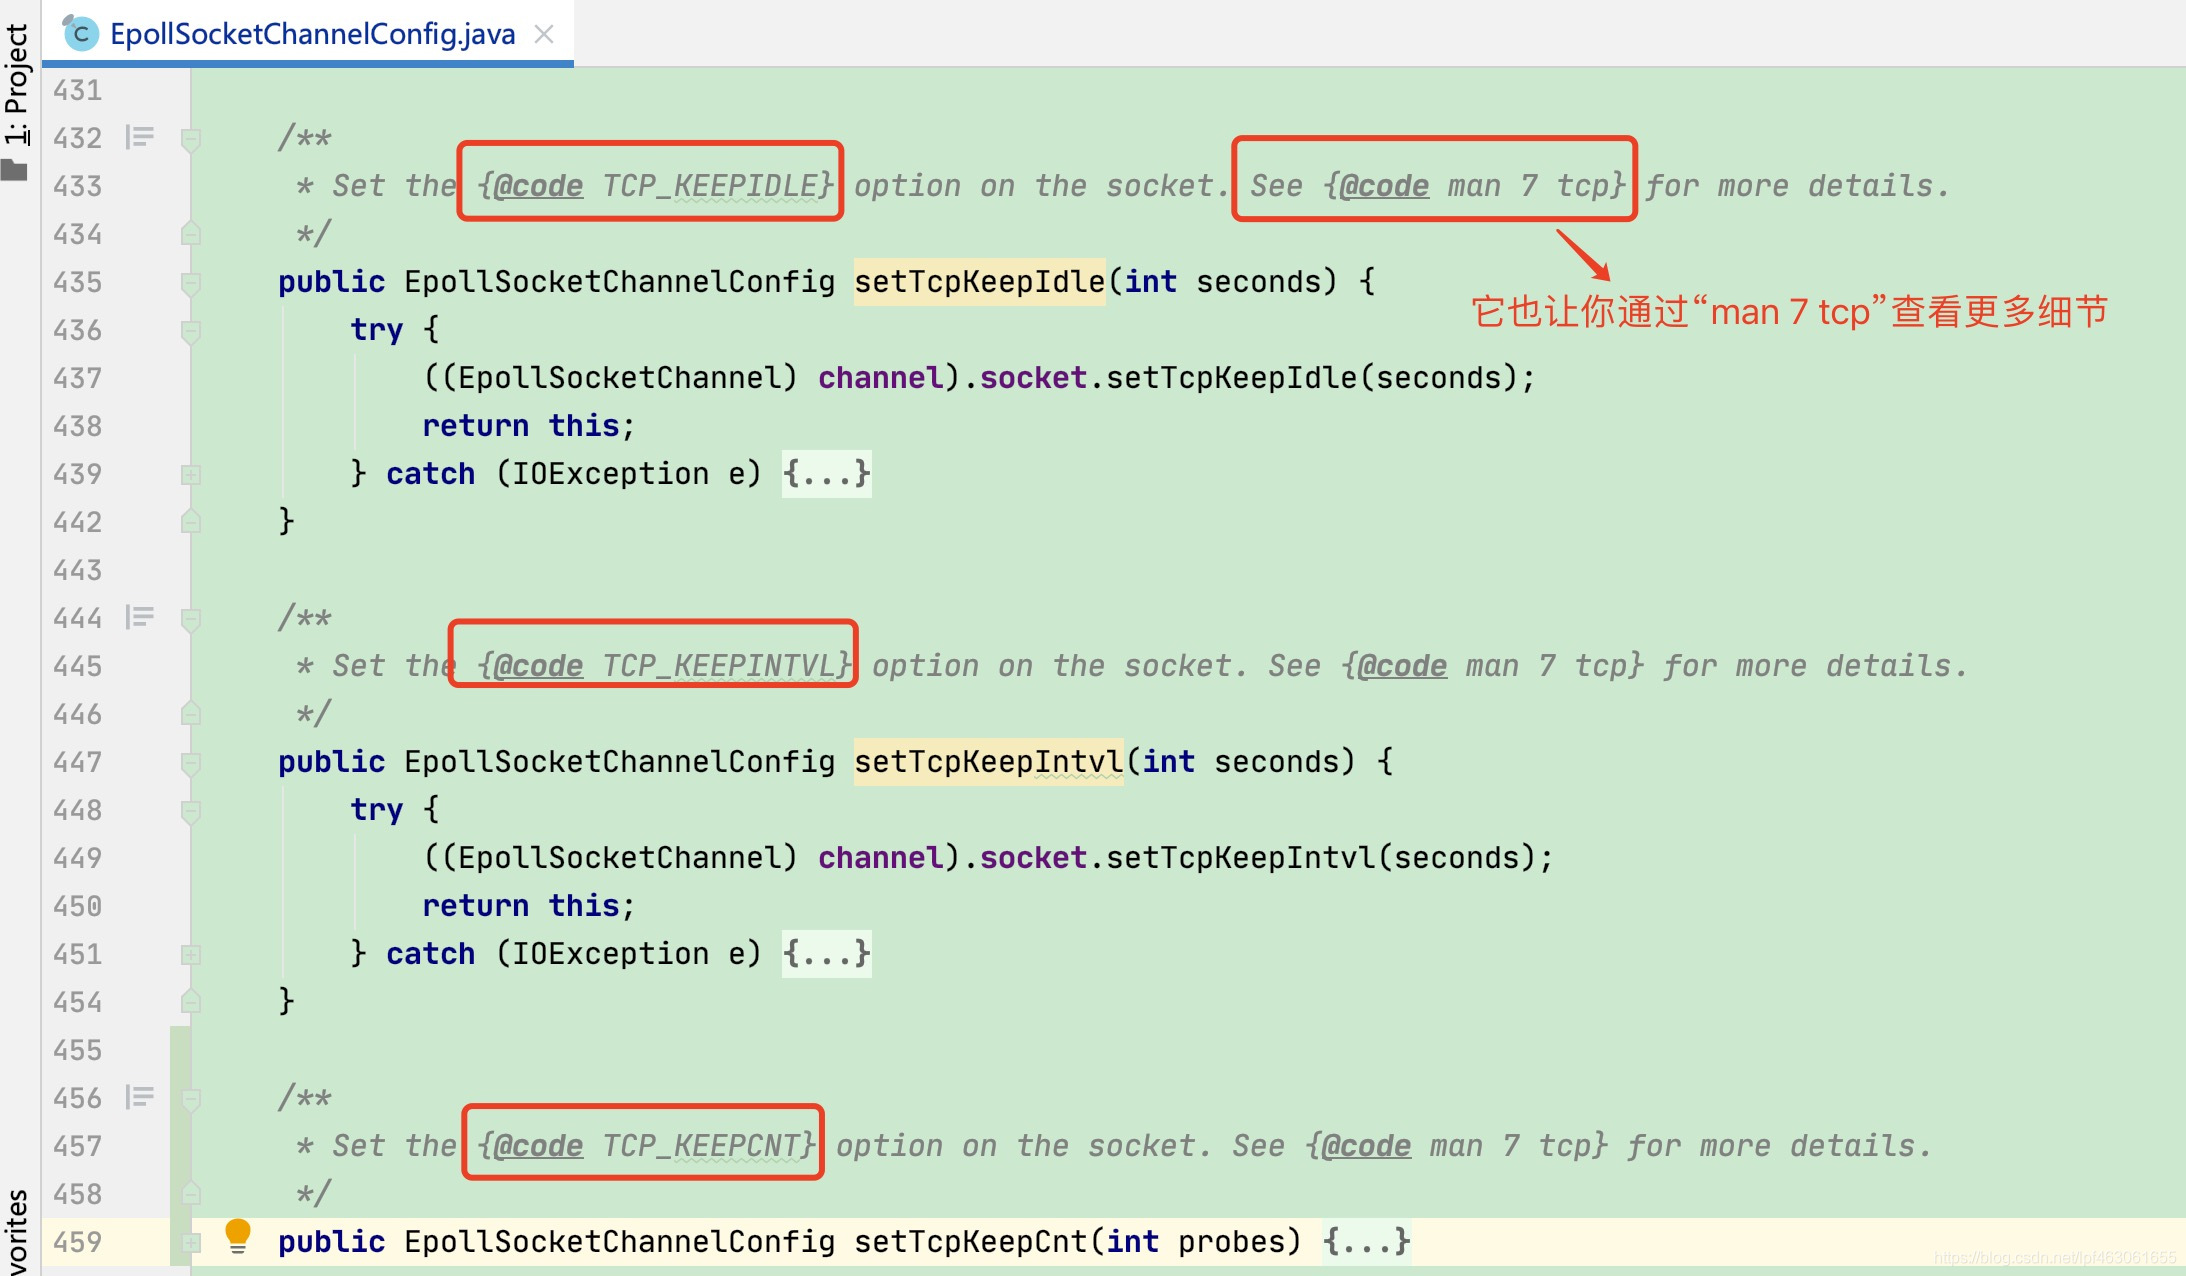Viewport: 2186px width, 1276px height.
Task: Click line number 443 in the gutter
Action: [78, 570]
